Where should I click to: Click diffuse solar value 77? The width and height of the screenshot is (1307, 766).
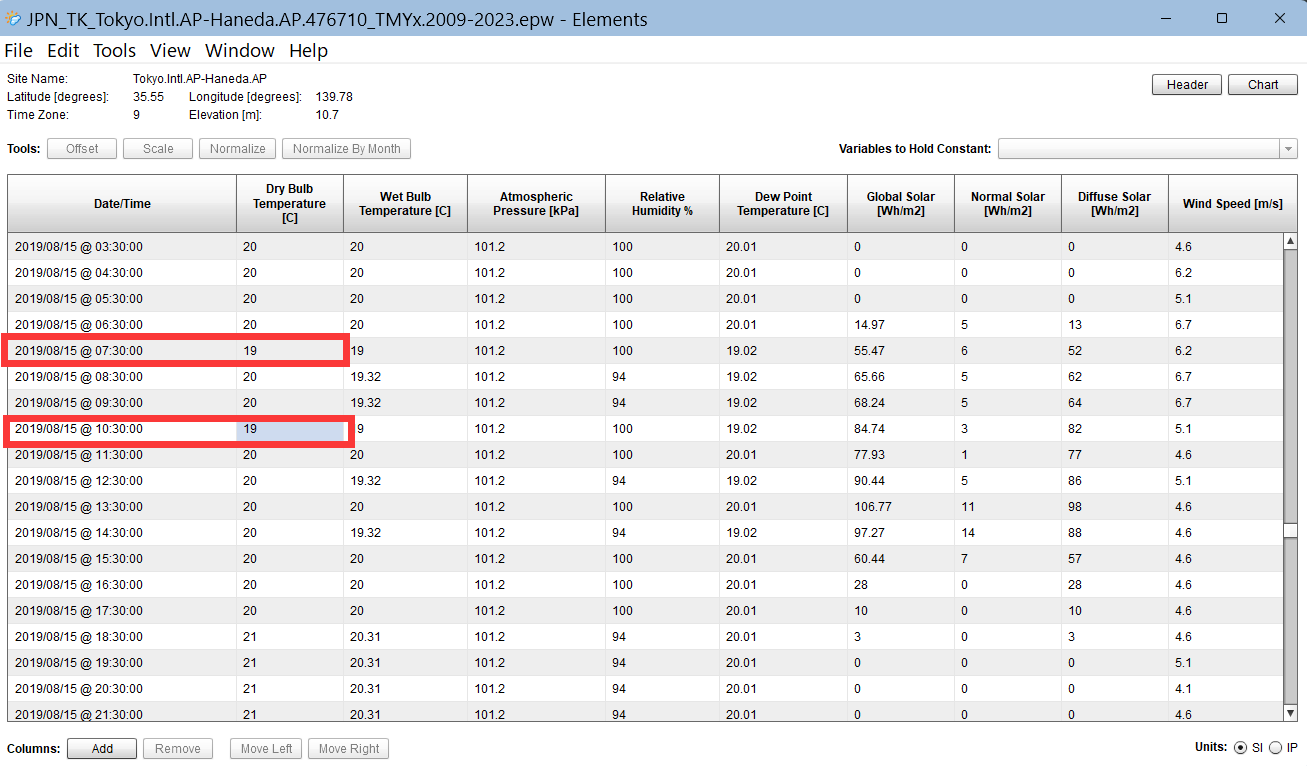[1115, 455]
